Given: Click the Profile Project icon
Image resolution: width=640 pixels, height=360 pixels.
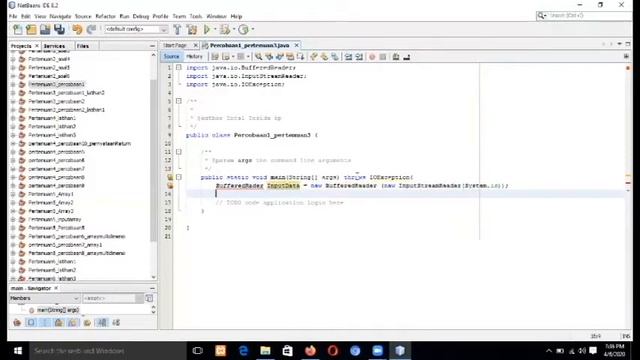Looking at the screenshot, I should 243,29.
